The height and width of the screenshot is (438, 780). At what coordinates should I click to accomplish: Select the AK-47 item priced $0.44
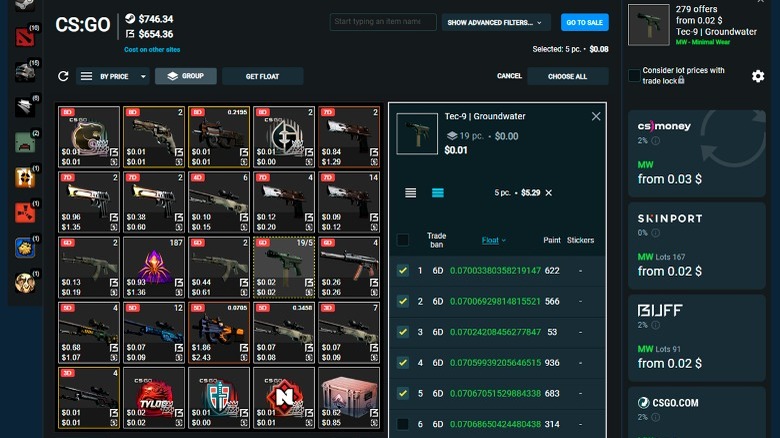click(x=219, y=267)
